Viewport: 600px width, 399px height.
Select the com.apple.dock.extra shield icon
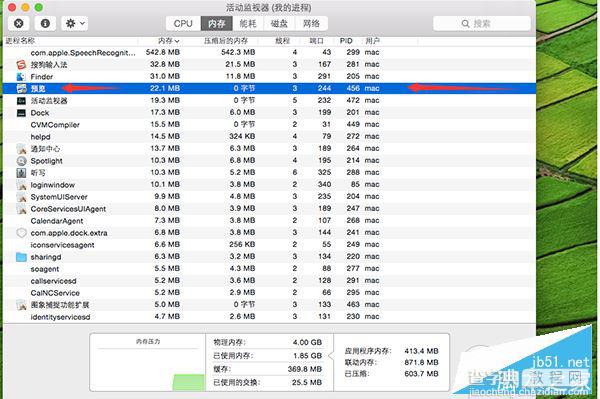point(21,233)
